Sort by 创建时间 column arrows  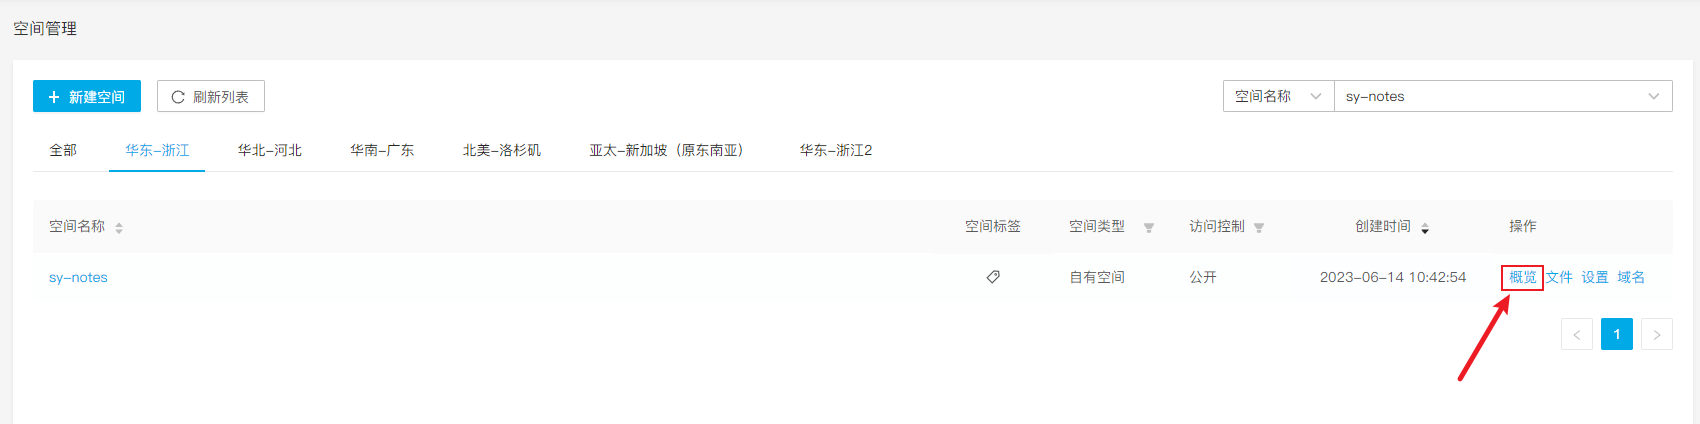pos(1425,228)
